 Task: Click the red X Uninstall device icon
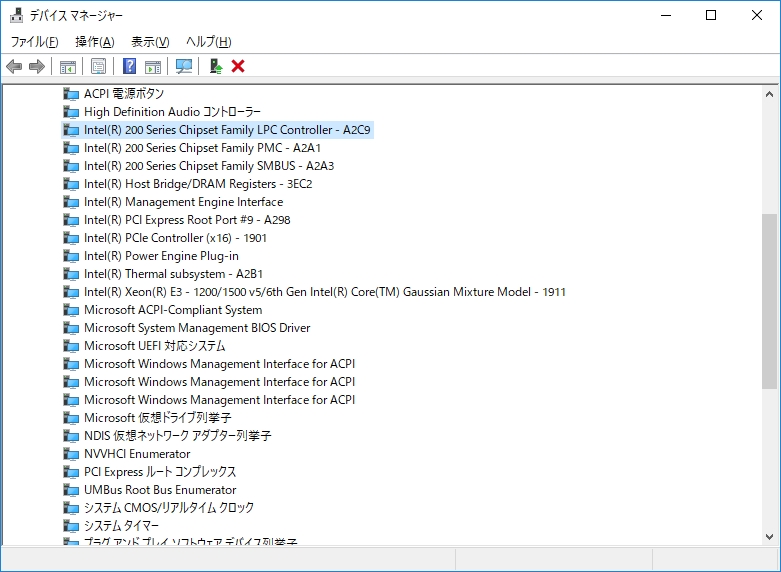[x=238, y=66]
